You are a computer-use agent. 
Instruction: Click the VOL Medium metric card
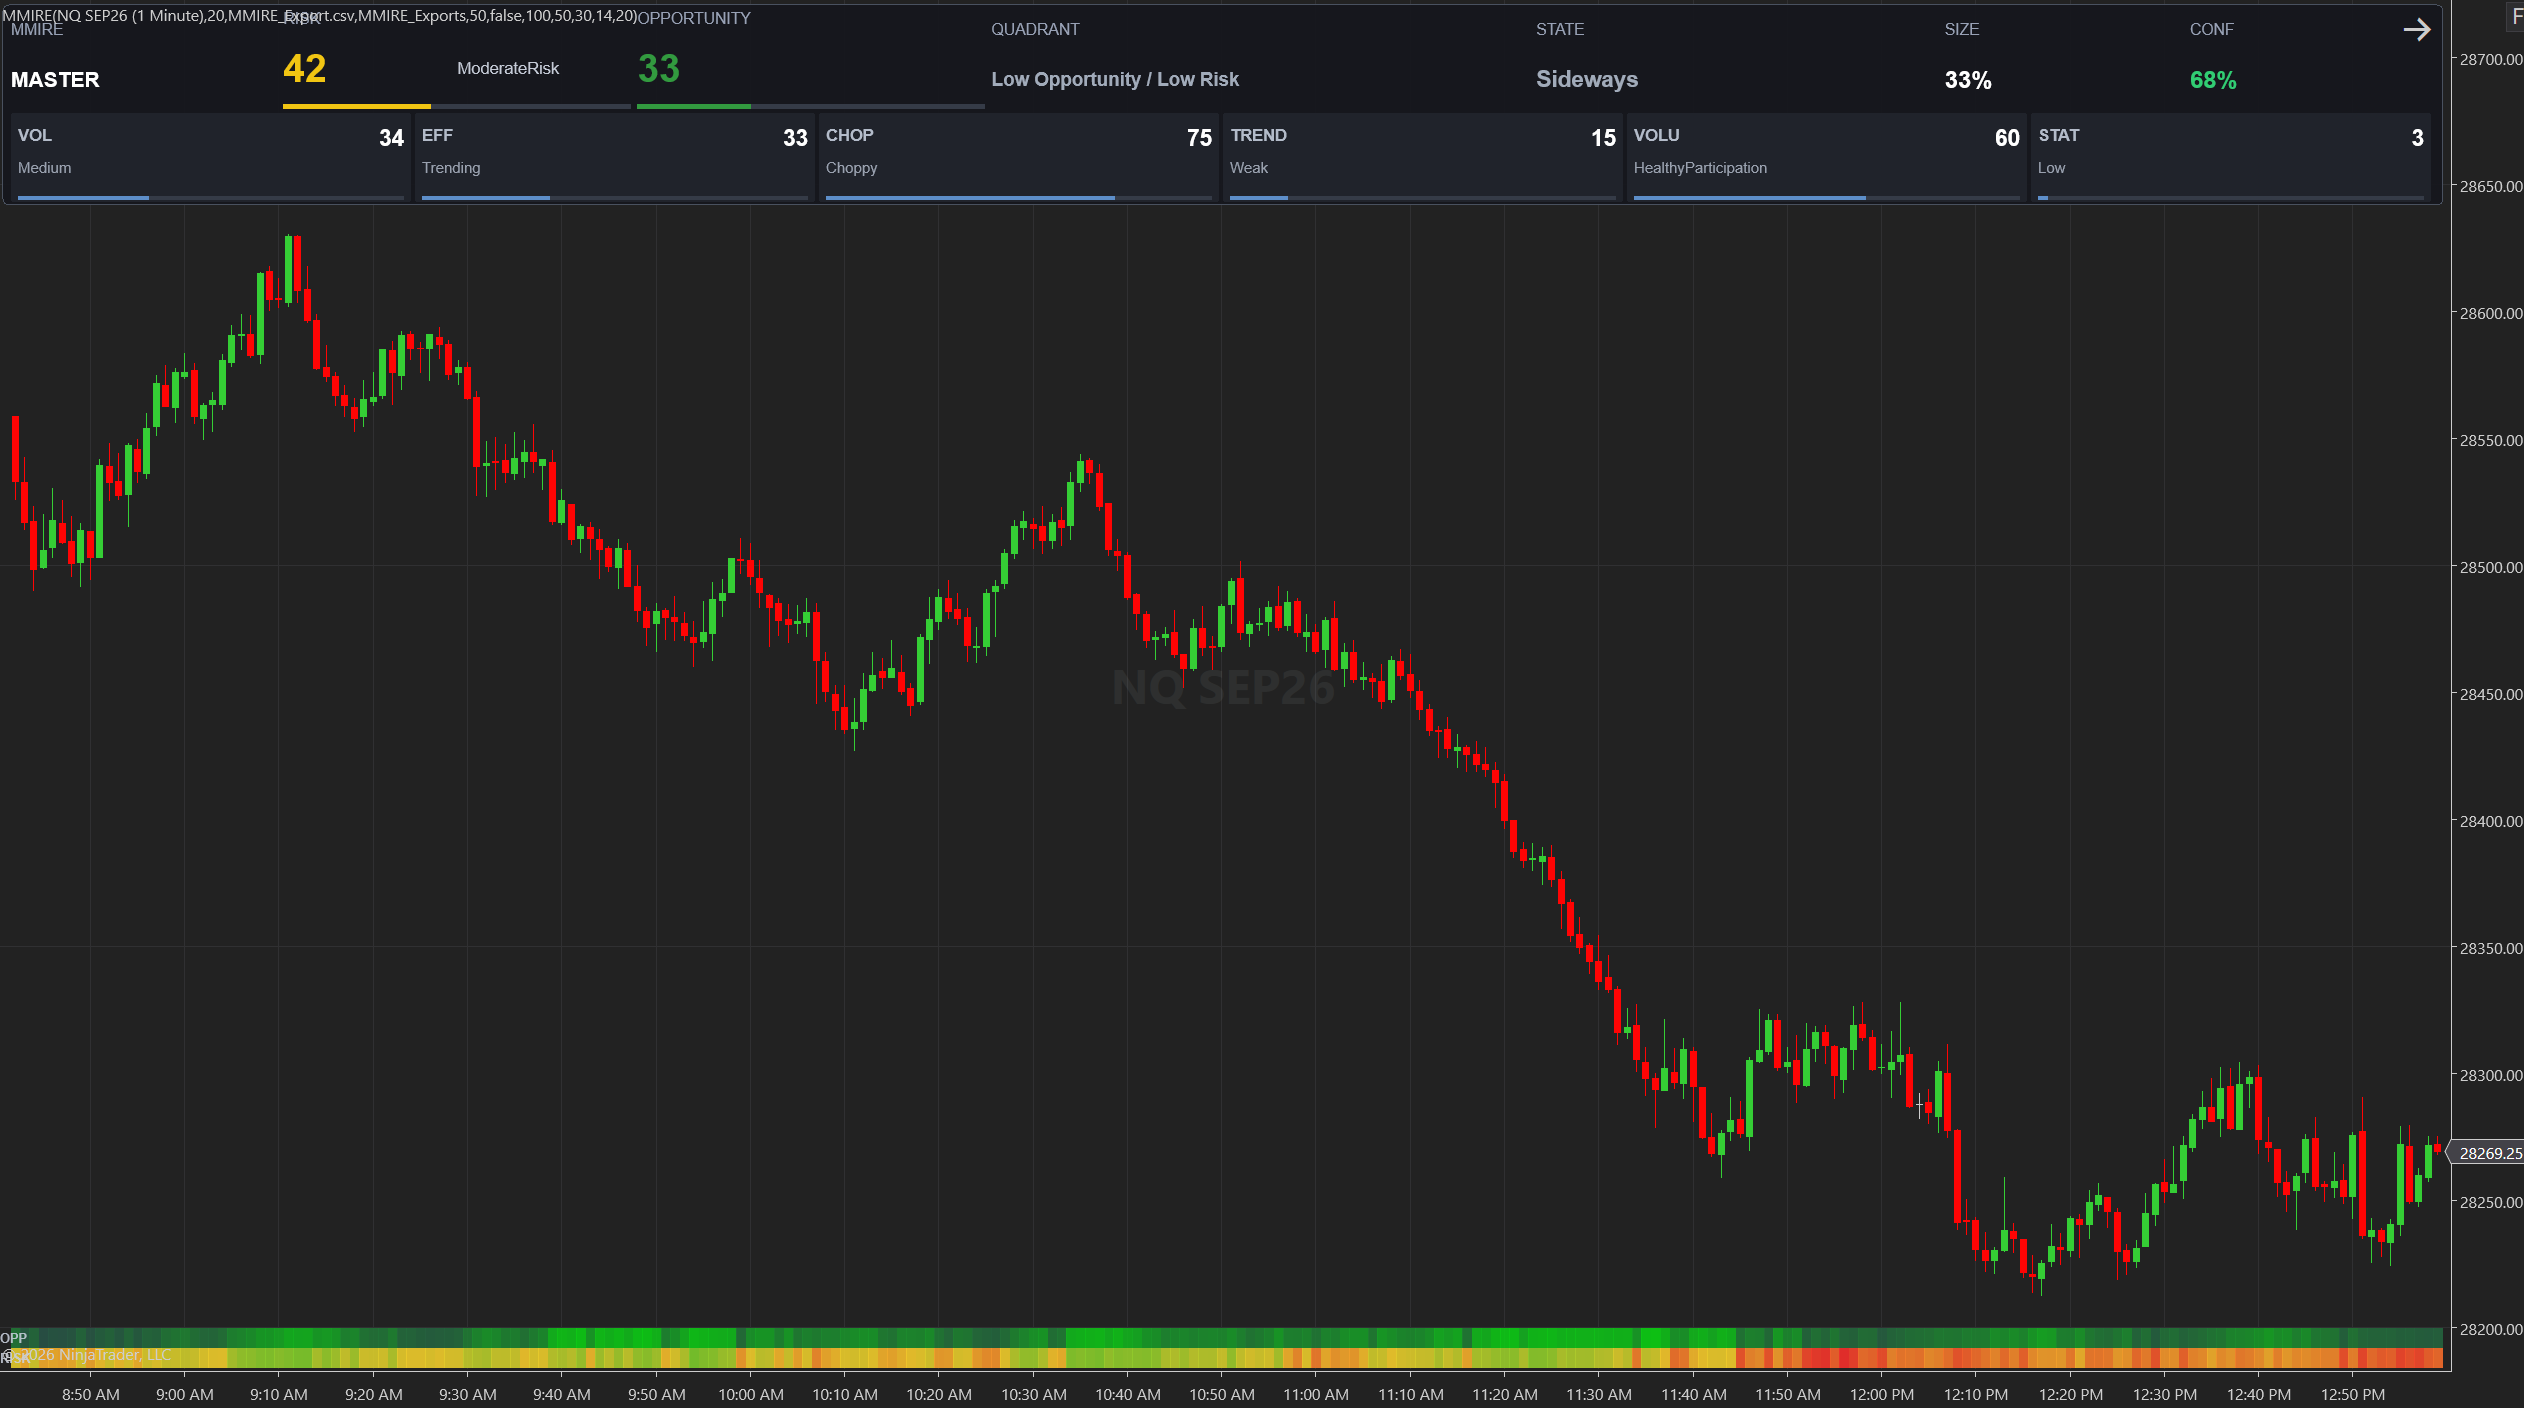click(211, 157)
